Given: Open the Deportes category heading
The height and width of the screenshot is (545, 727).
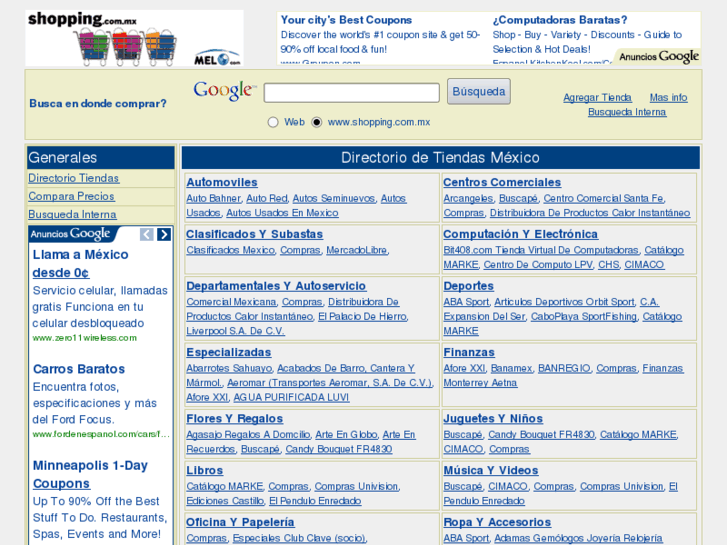Looking at the screenshot, I should coord(469,286).
